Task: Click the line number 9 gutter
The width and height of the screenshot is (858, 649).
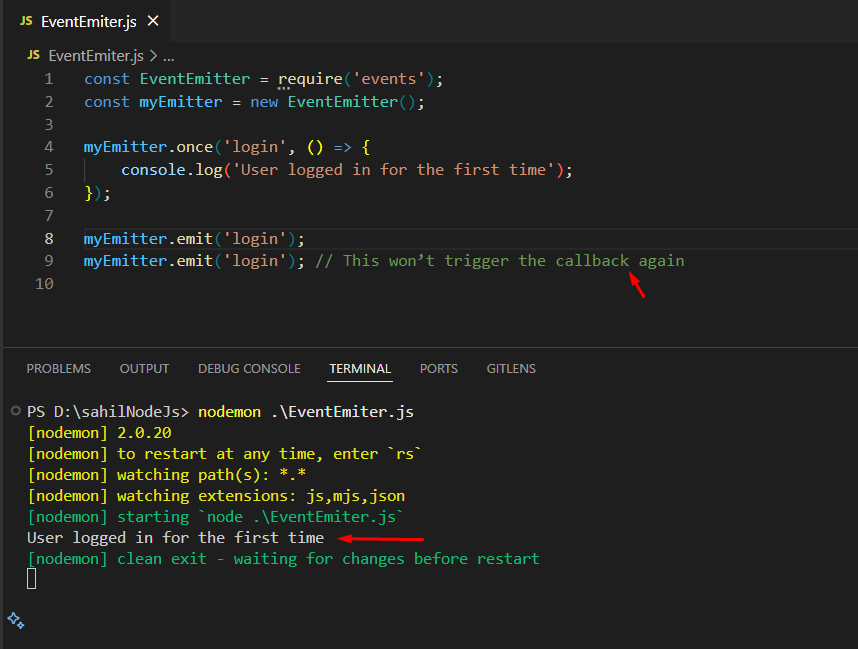Action: 49,261
